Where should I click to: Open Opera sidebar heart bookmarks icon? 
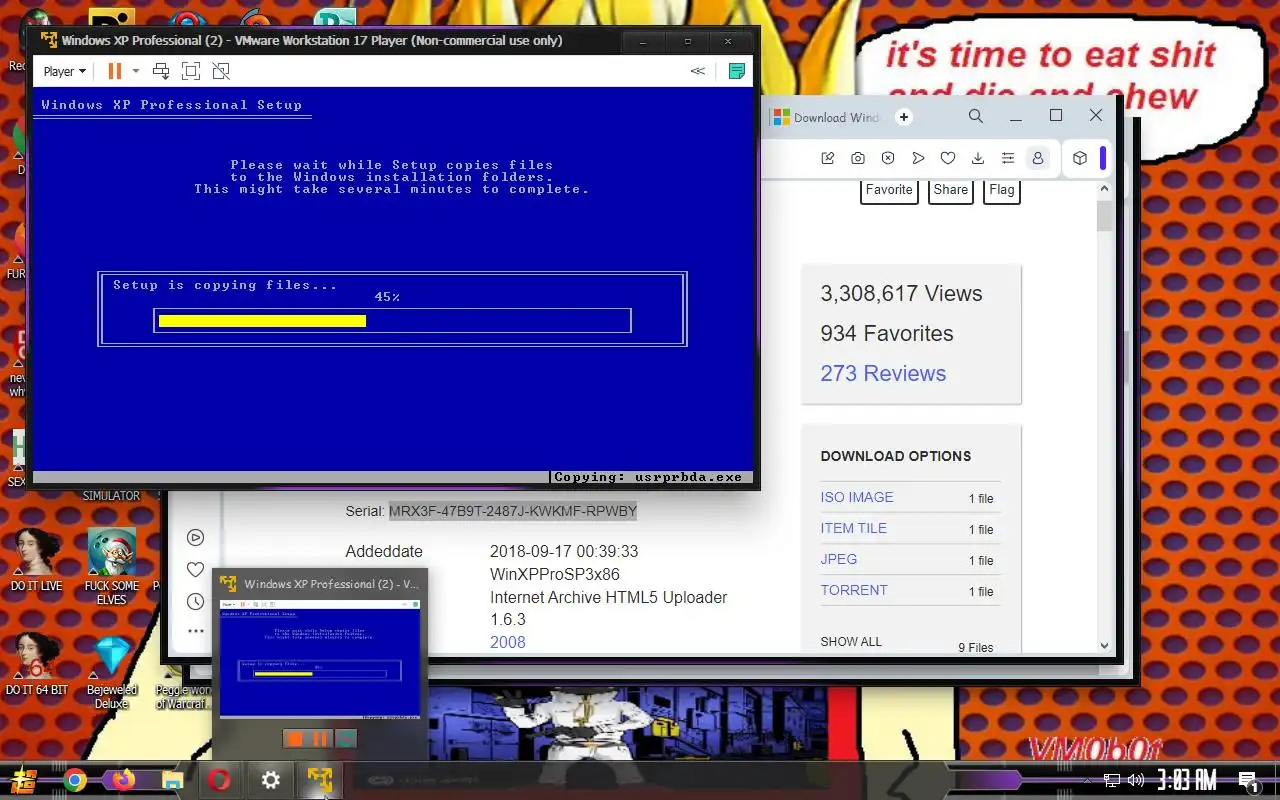click(x=195, y=569)
